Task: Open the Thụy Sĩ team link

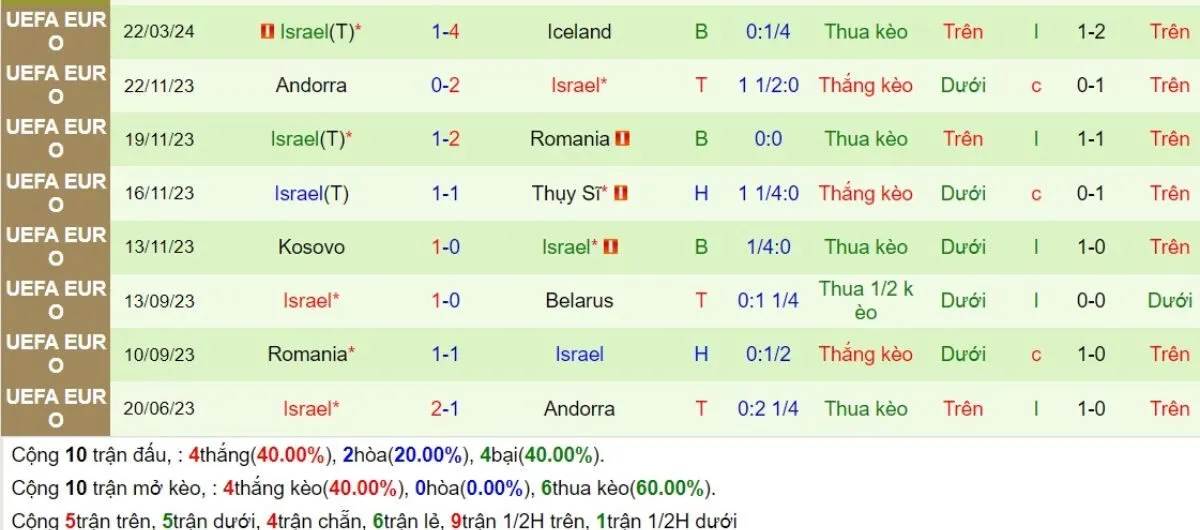Action: tap(568, 193)
